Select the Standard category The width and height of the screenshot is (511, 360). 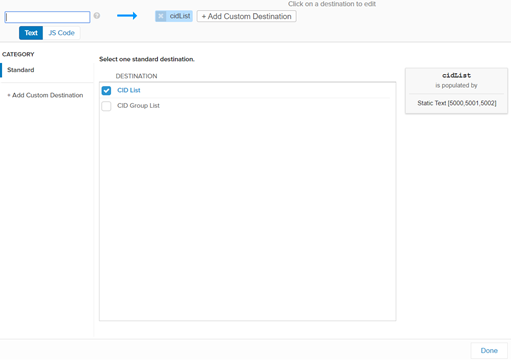21,70
